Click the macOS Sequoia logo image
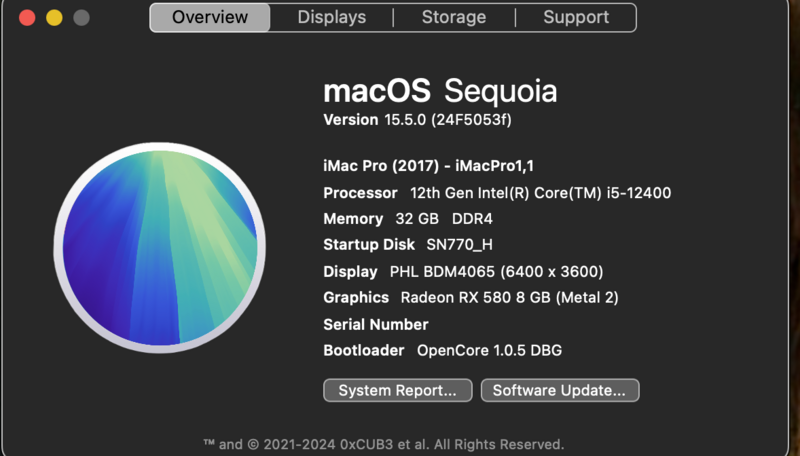 (160, 248)
